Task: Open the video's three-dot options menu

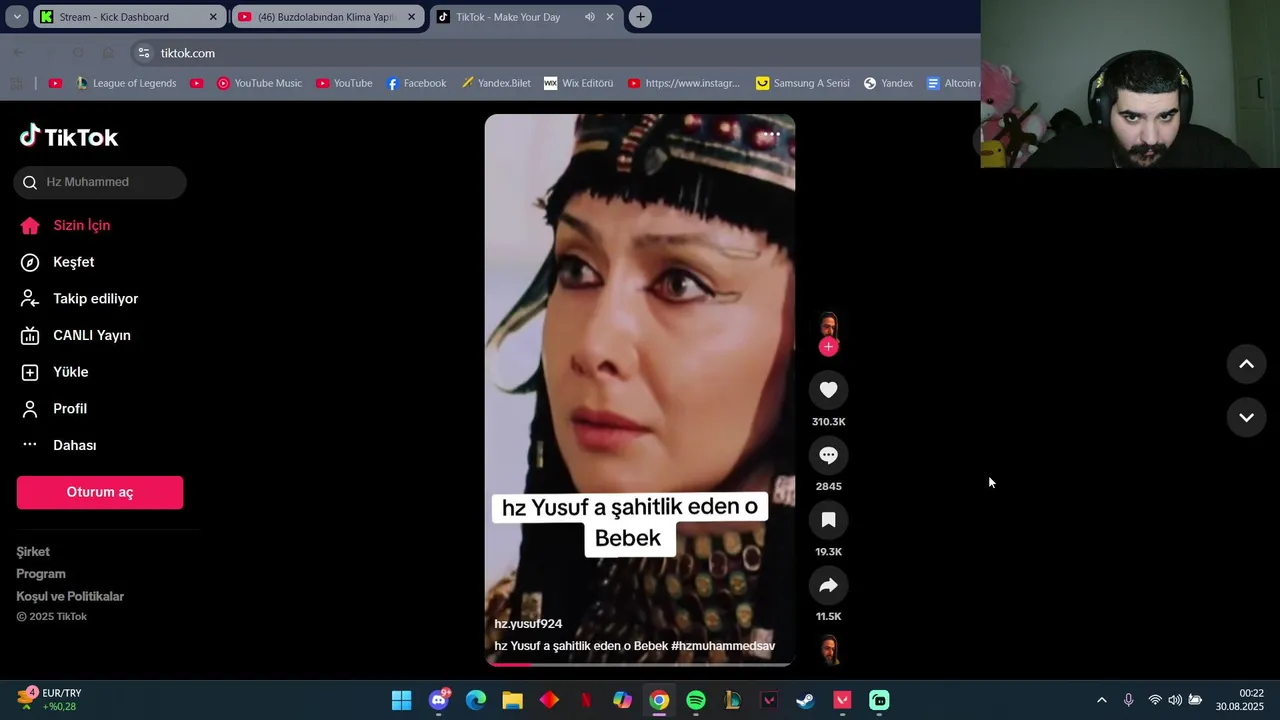Action: coord(771,135)
